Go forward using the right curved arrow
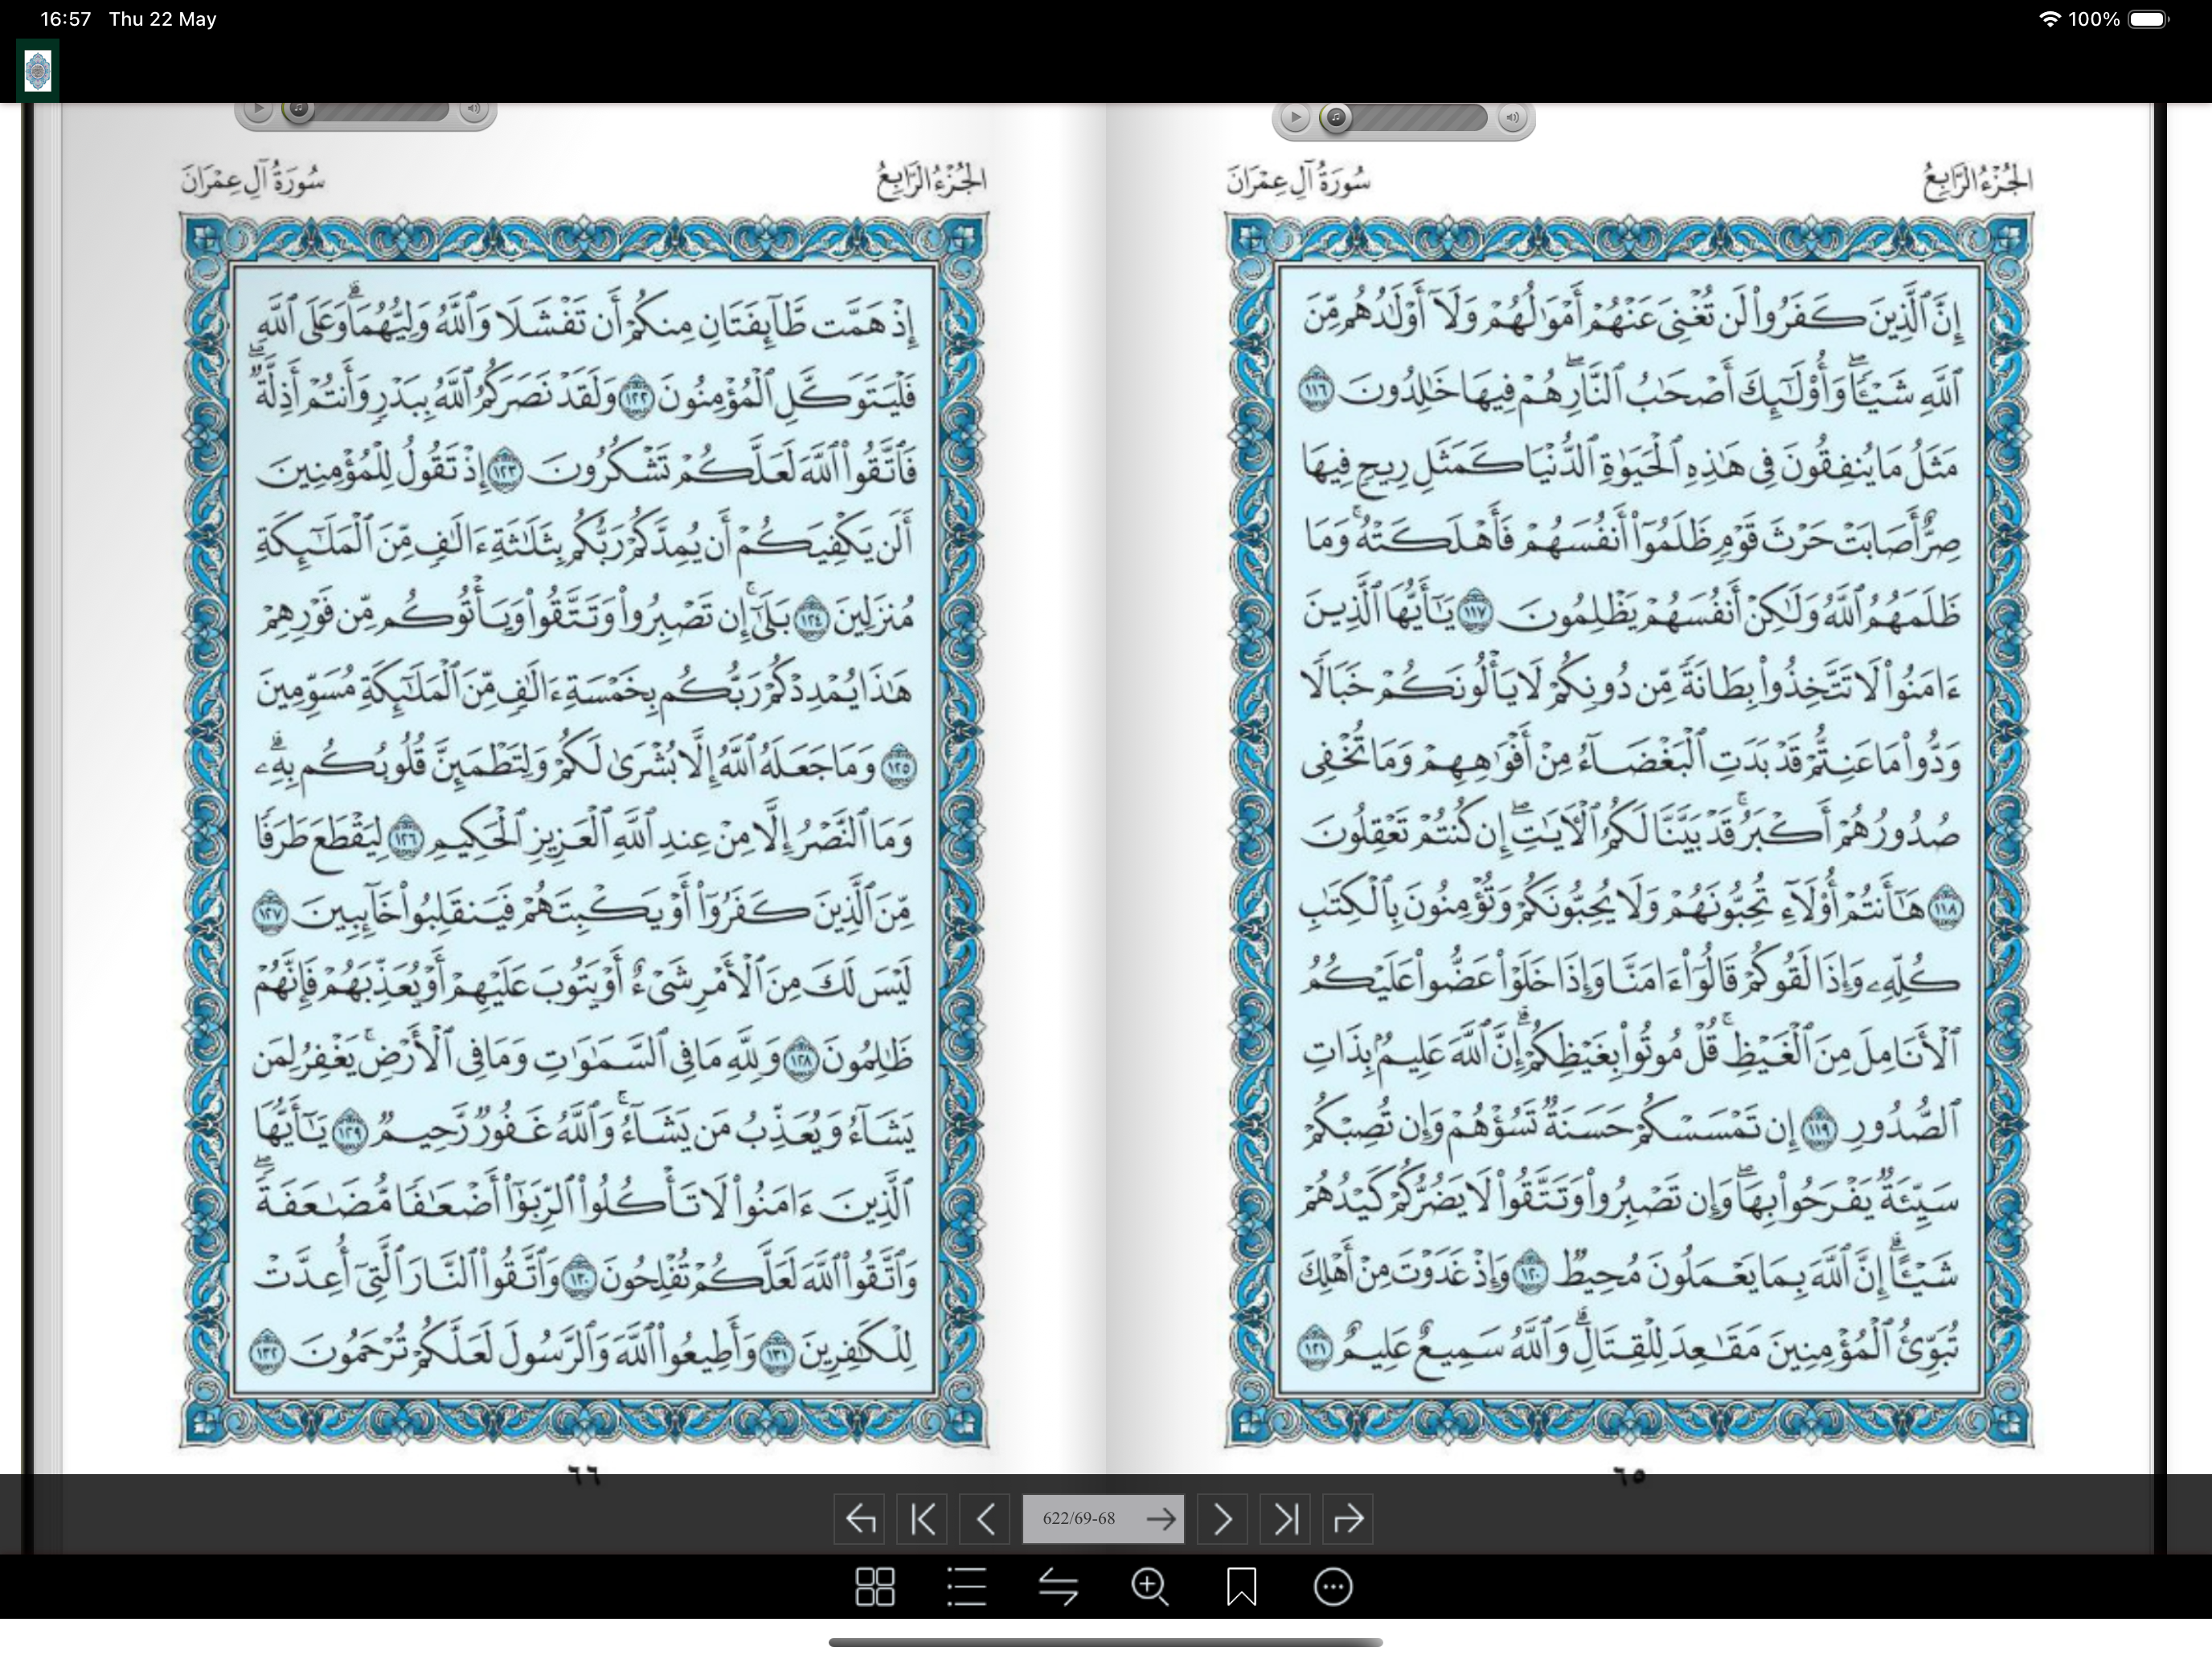This screenshot has height=1659, width=2212. point(1348,1519)
